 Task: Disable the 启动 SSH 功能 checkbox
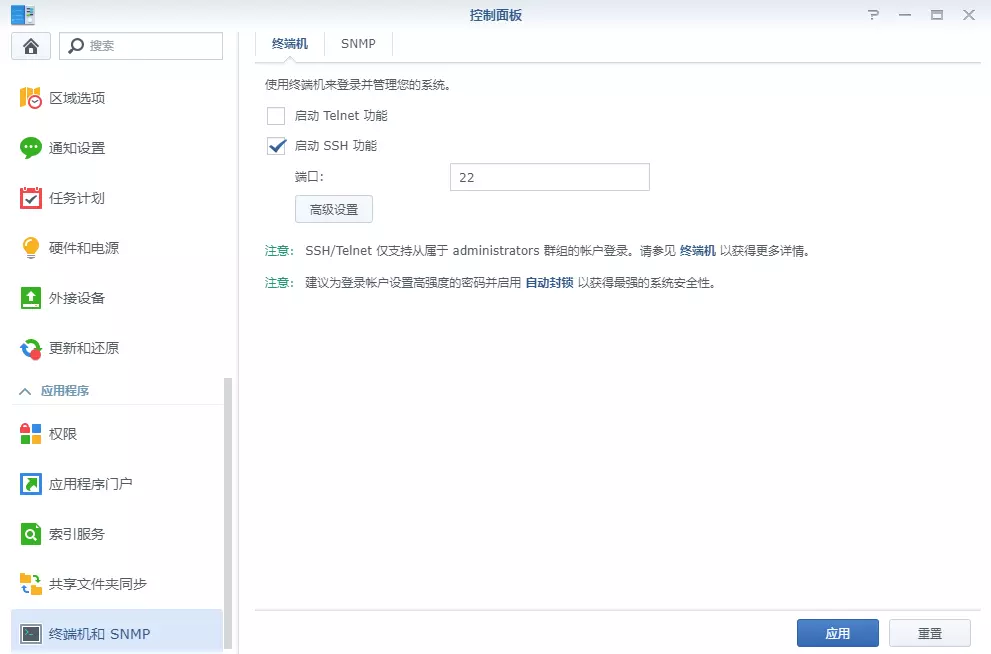coord(276,146)
